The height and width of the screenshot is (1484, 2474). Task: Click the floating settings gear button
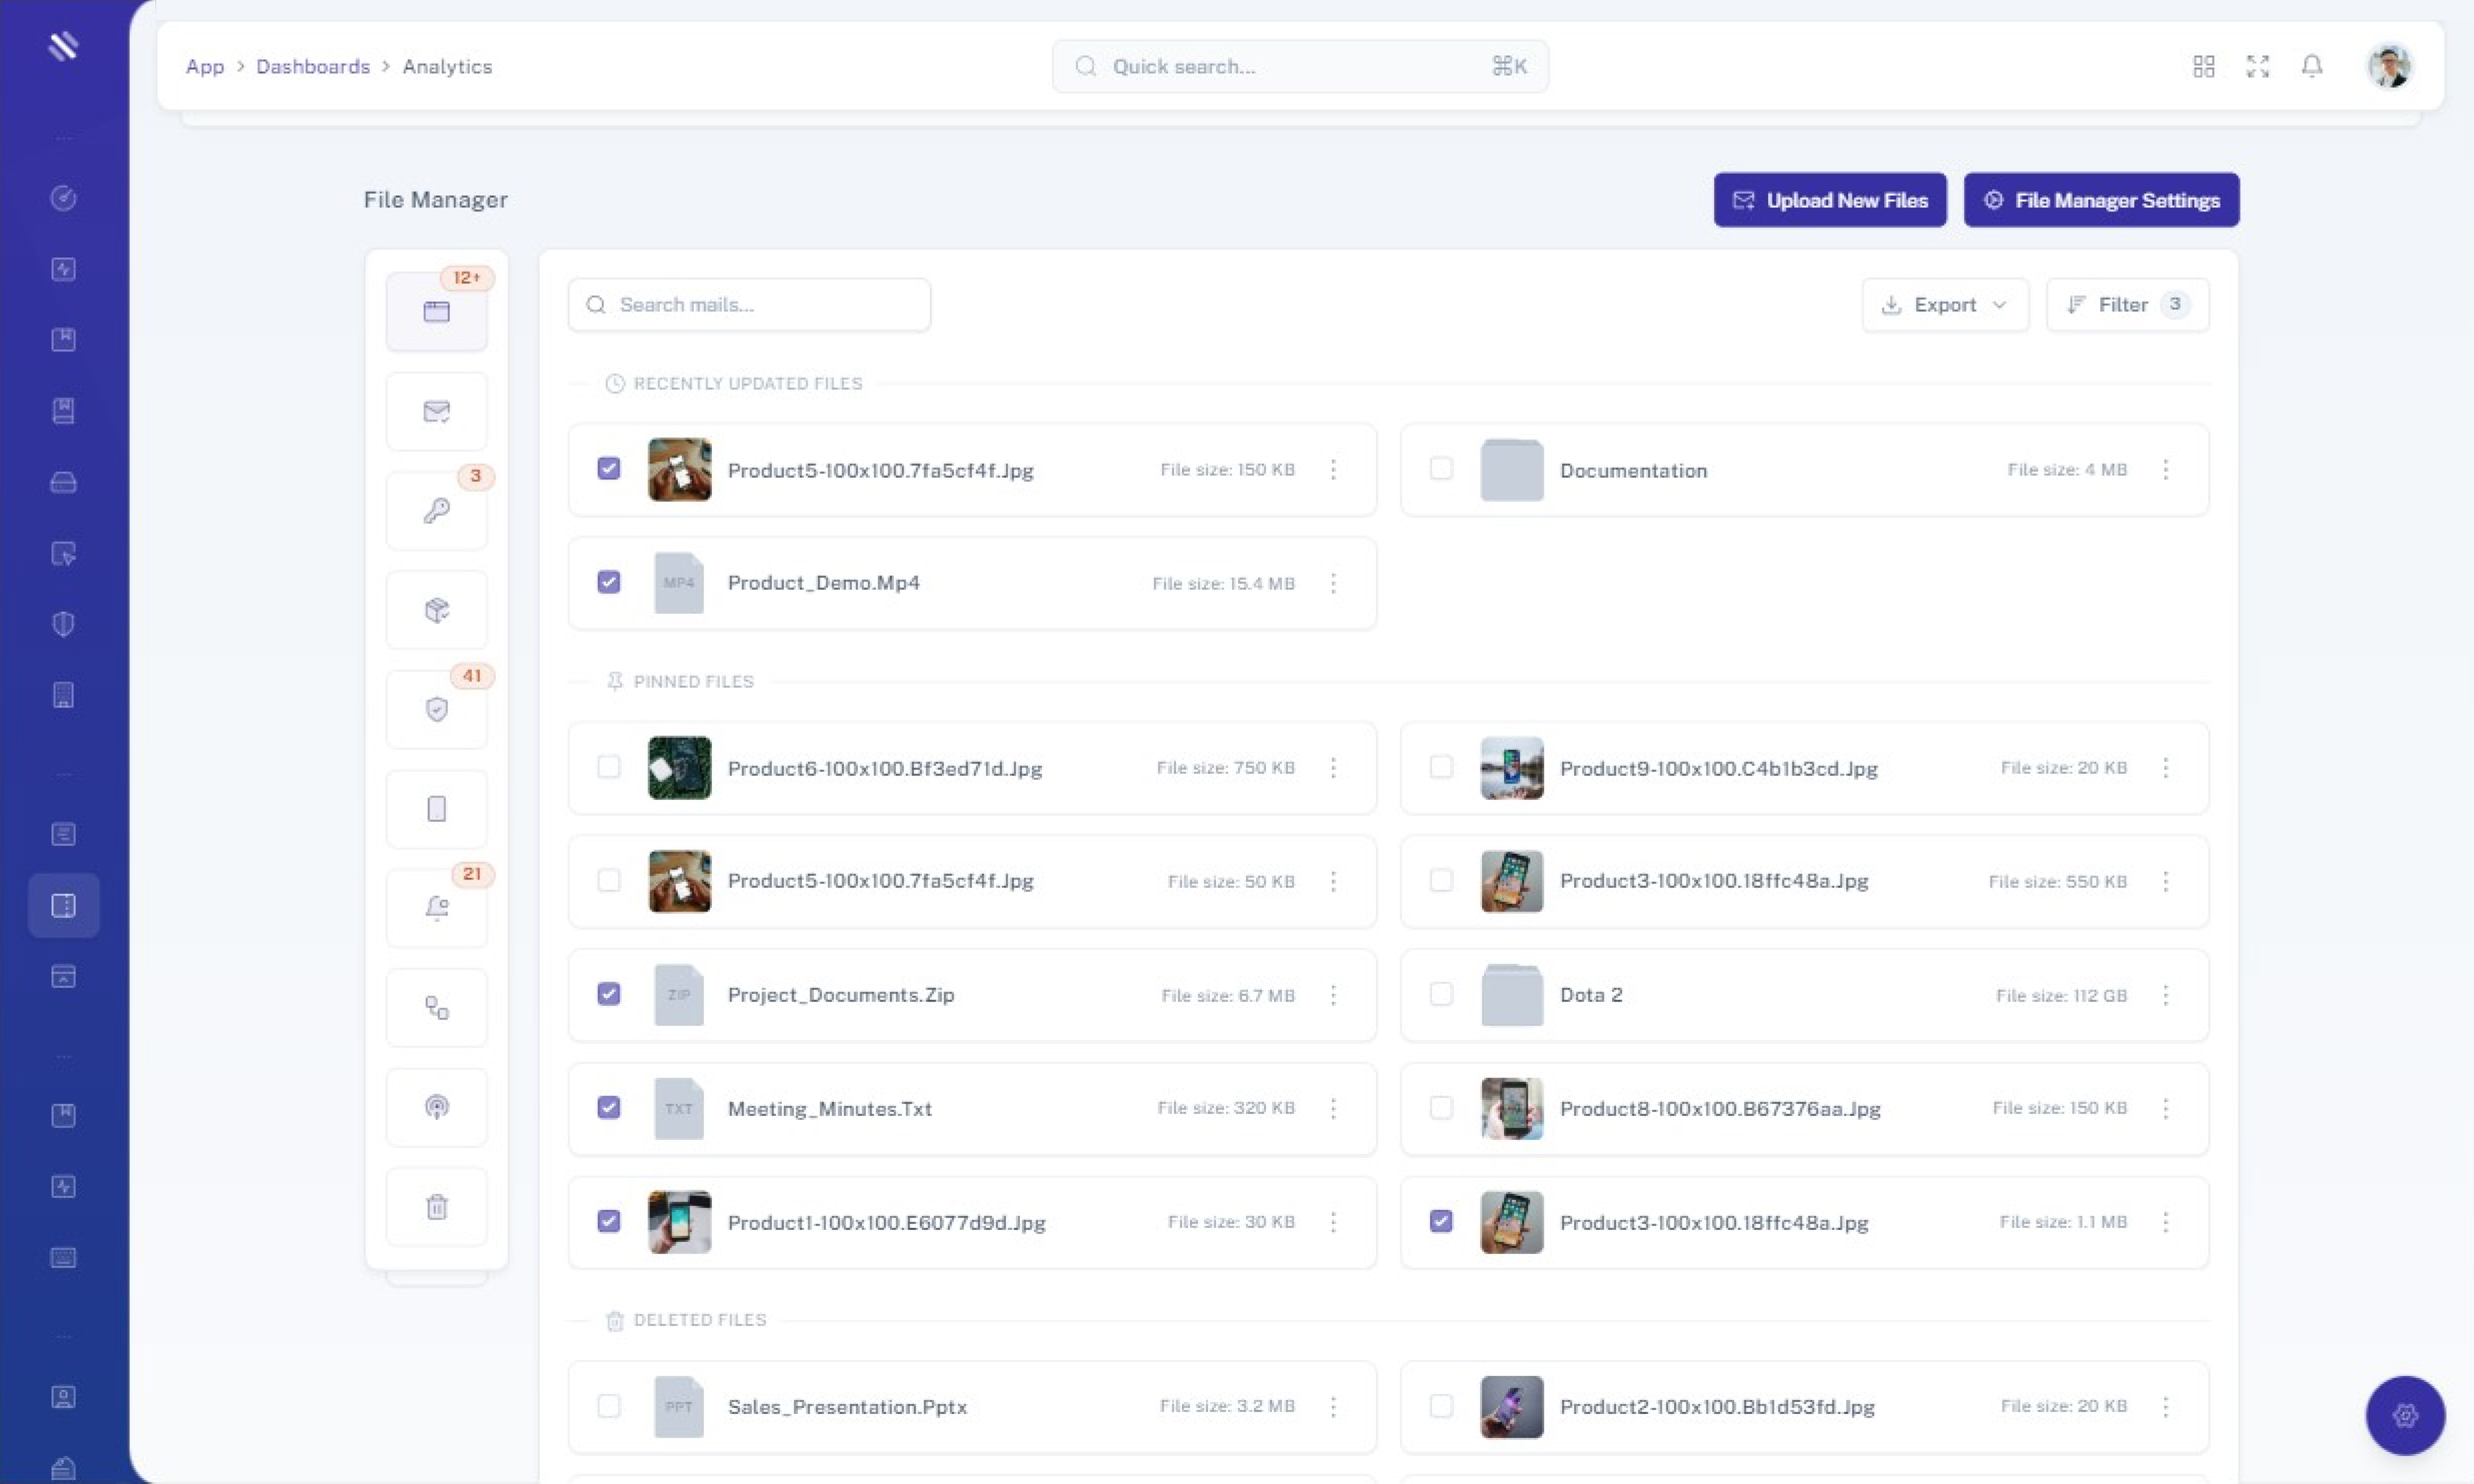pos(2405,1415)
